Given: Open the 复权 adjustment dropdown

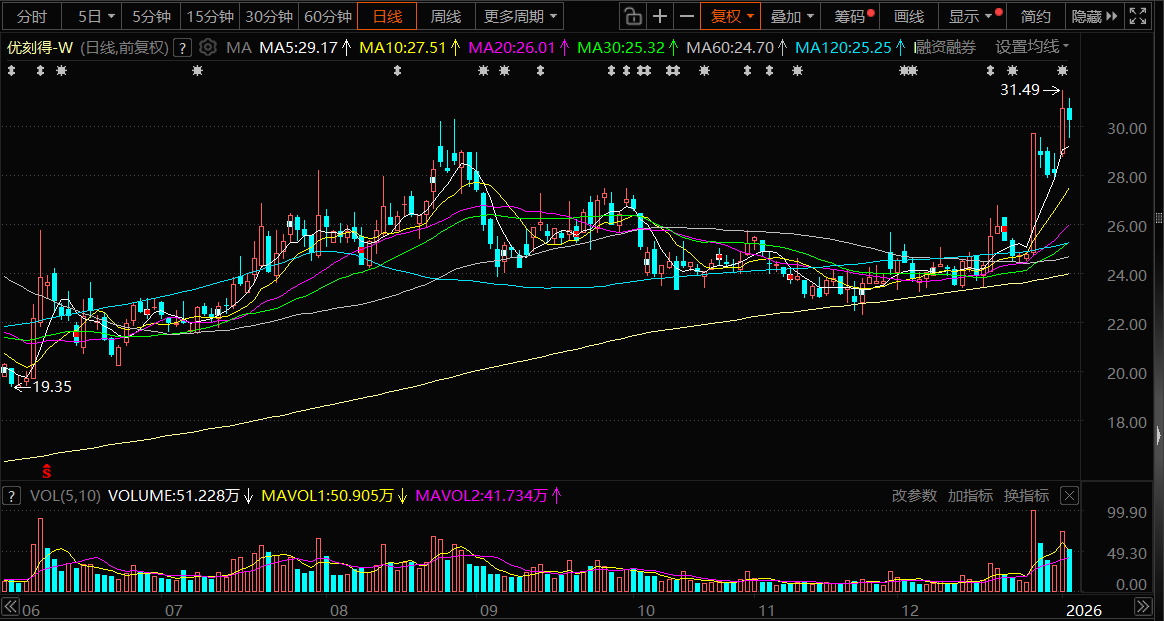Looking at the screenshot, I should point(732,16).
